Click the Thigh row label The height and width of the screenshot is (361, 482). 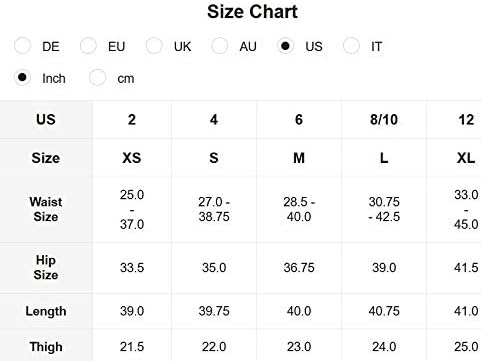(x=46, y=347)
